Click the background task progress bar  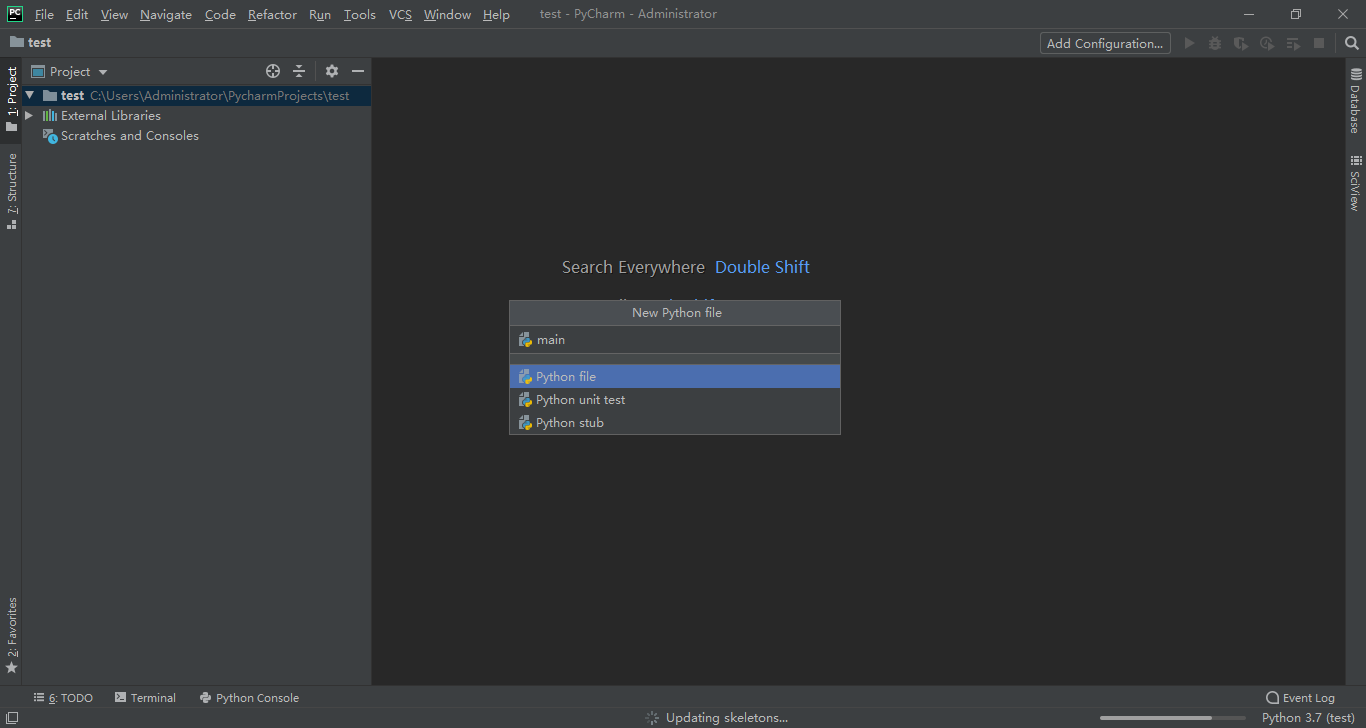pos(1172,717)
